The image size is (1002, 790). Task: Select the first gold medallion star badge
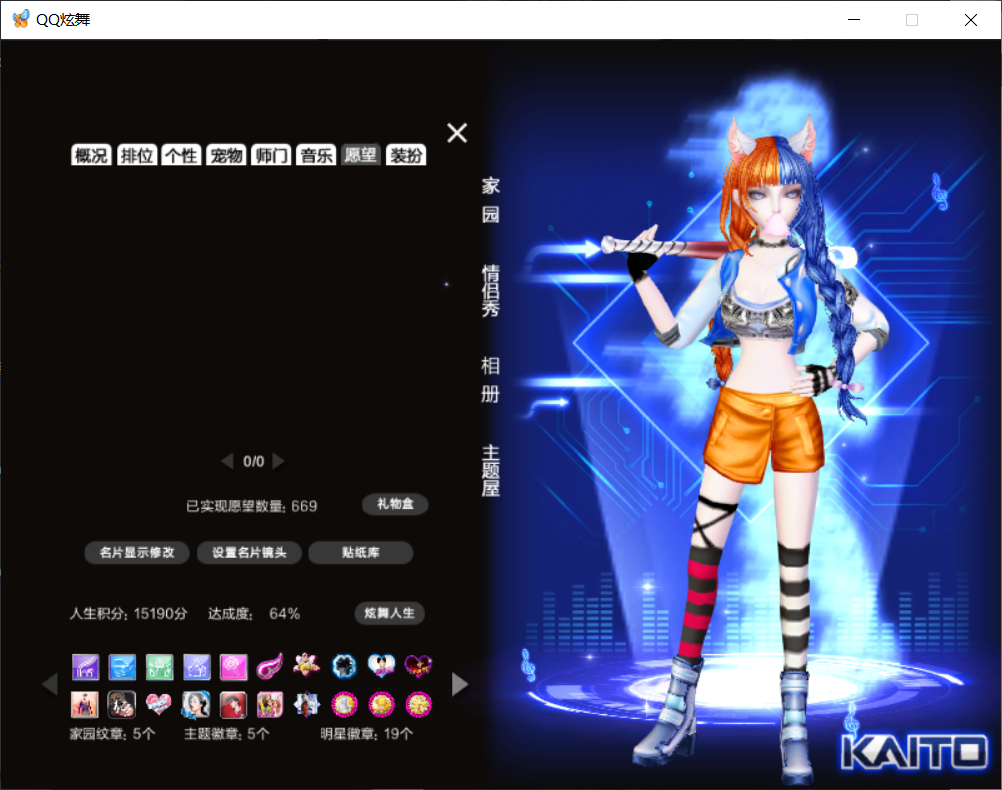344,705
